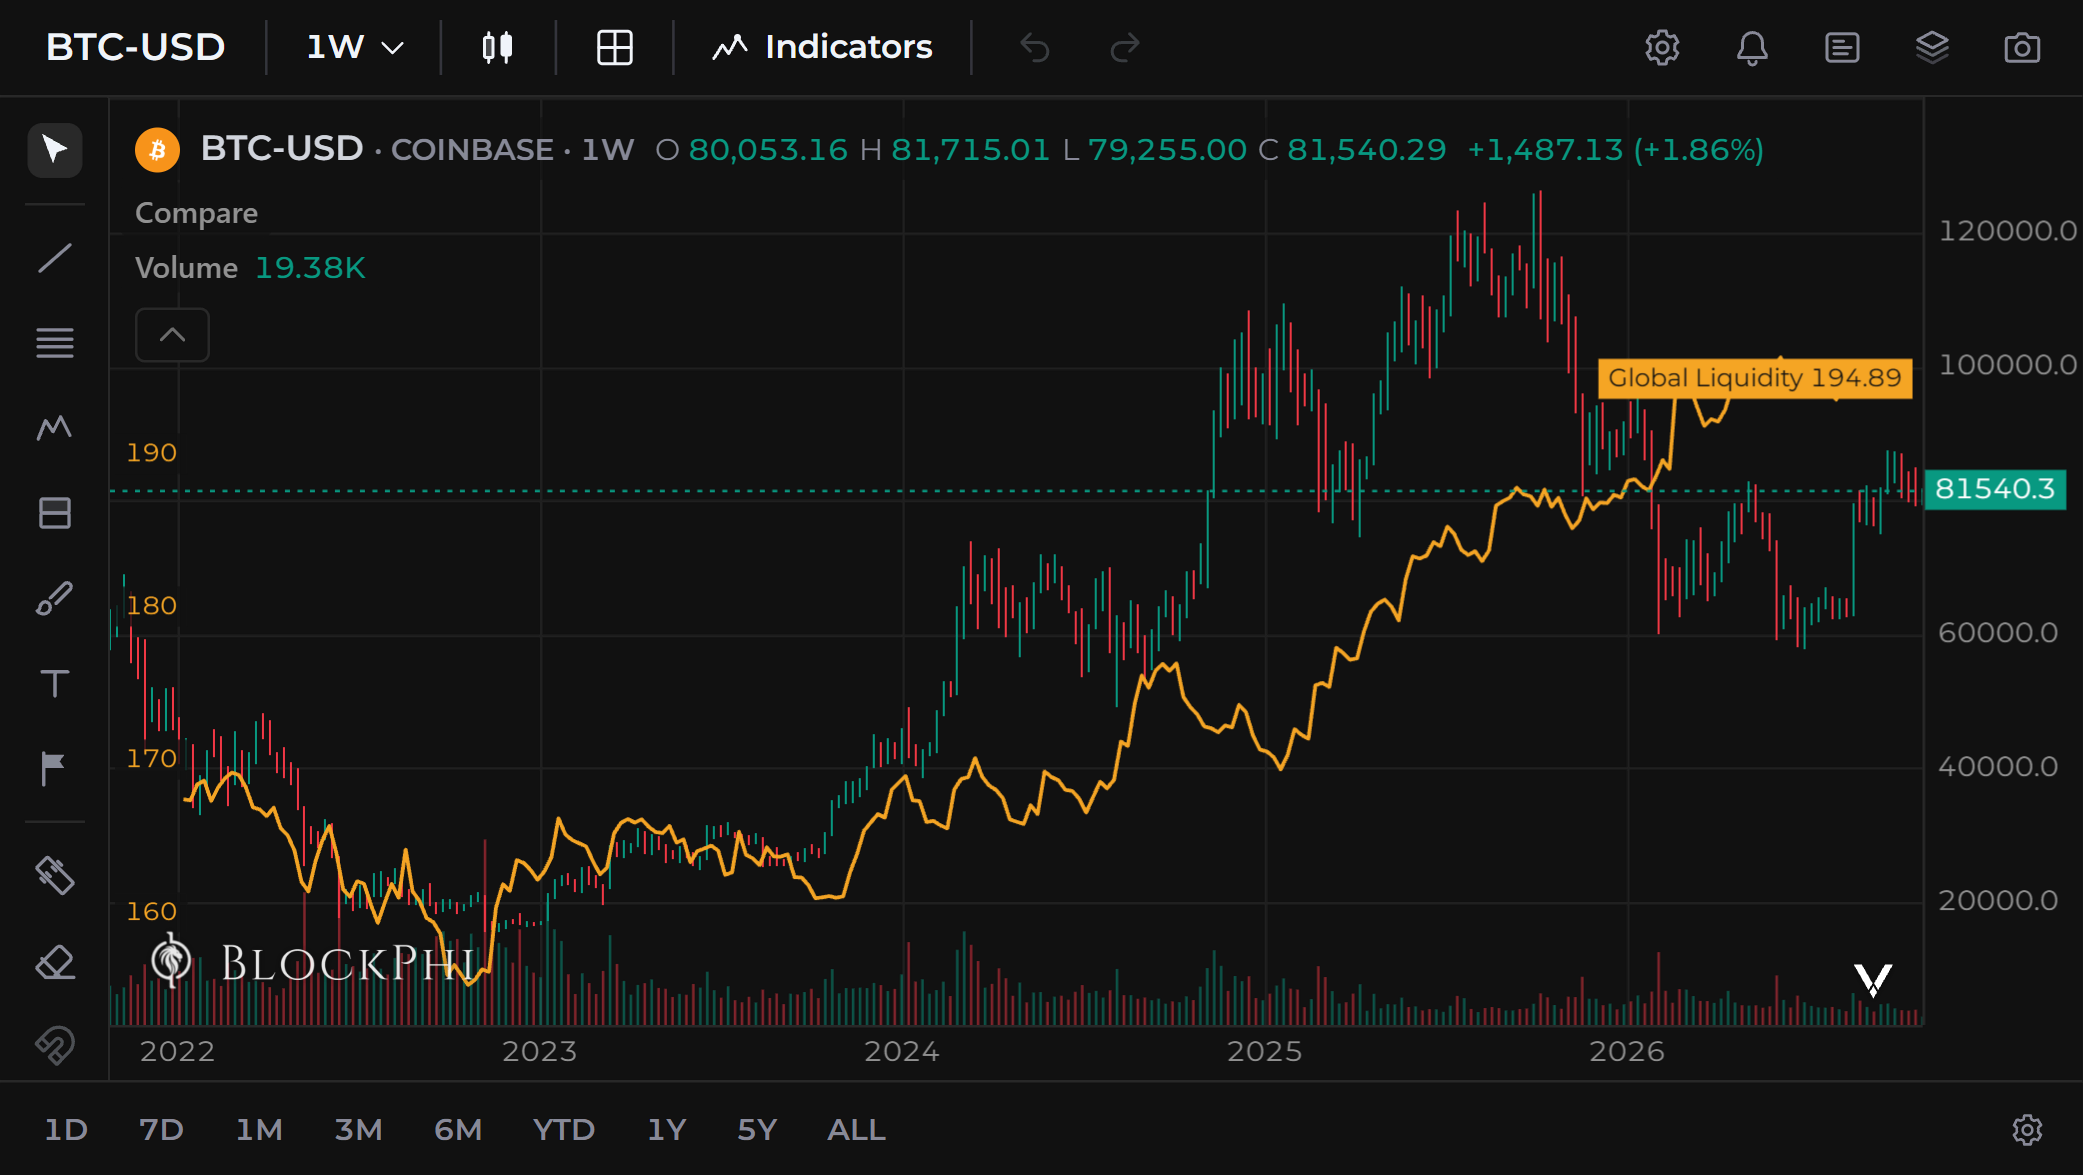The width and height of the screenshot is (2083, 1175).
Task: Open the object layers panel
Action: click(x=1932, y=47)
